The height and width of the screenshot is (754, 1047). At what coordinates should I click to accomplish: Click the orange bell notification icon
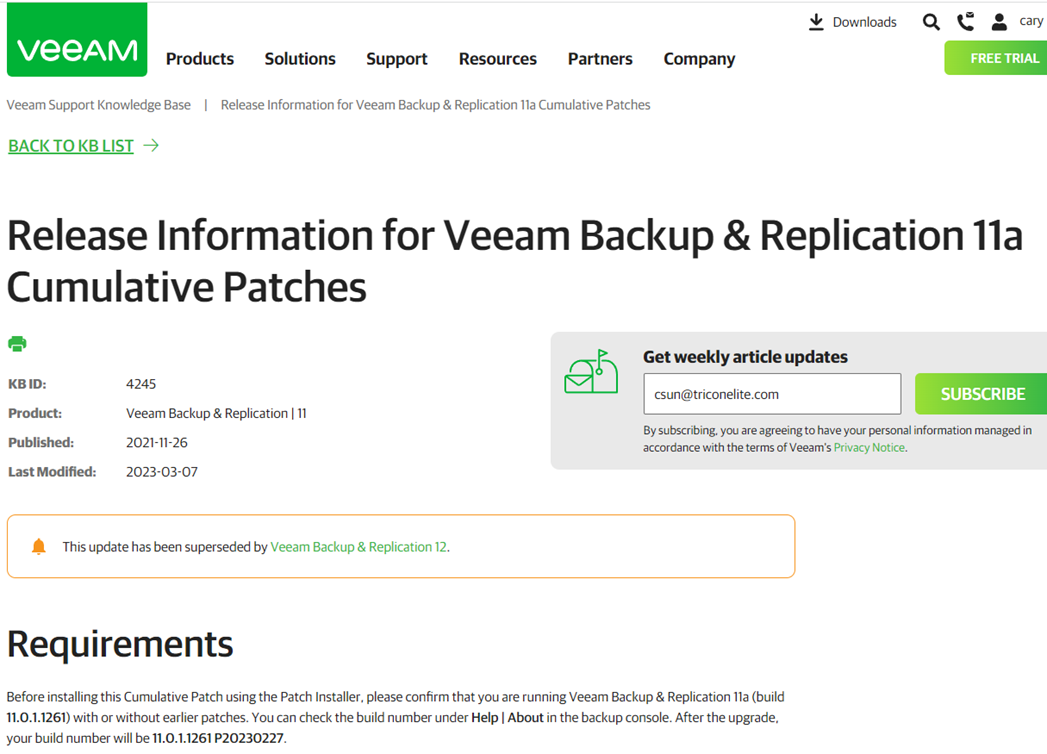tap(39, 547)
